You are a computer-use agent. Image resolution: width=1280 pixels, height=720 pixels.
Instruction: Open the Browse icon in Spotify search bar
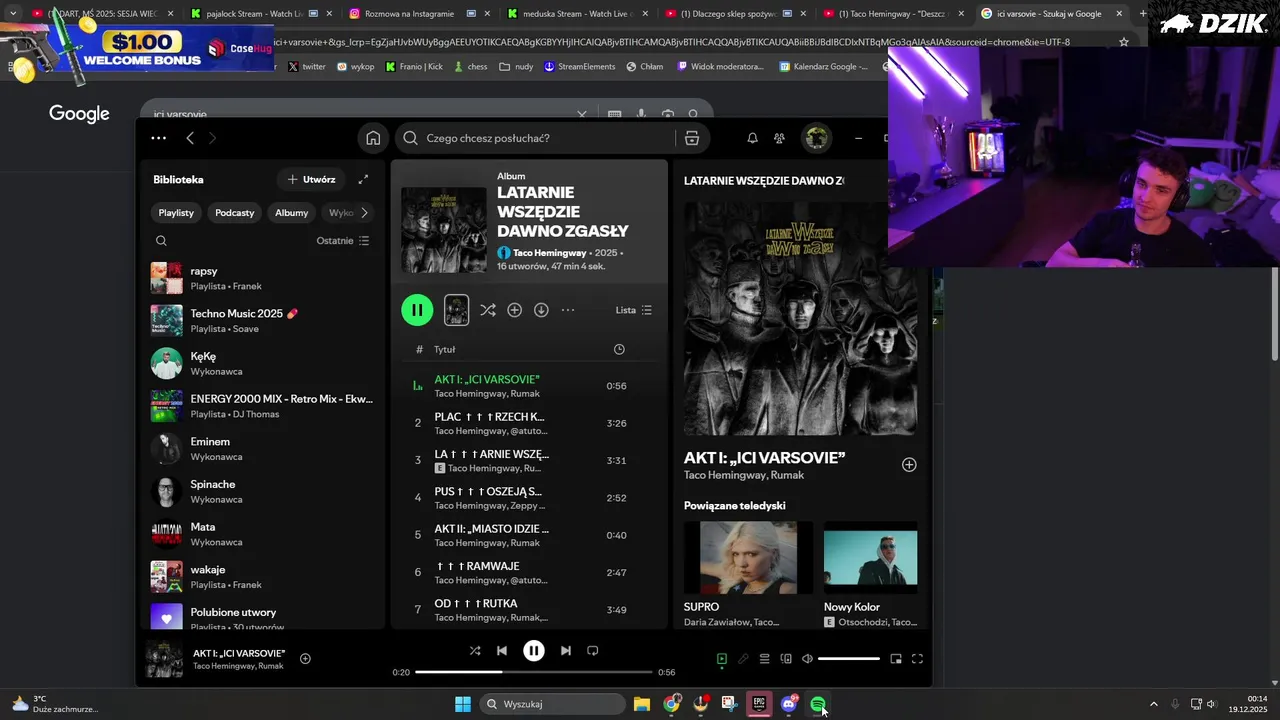[x=691, y=138]
